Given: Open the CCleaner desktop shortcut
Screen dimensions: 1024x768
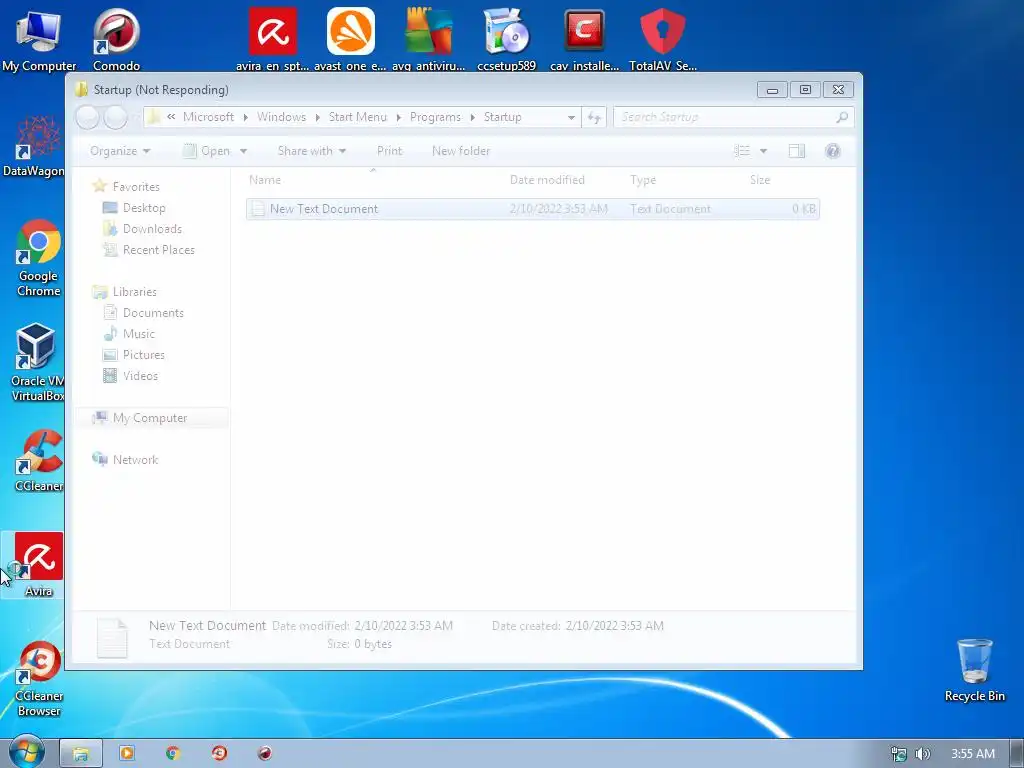Looking at the screenshot, I should pos(39,461).
